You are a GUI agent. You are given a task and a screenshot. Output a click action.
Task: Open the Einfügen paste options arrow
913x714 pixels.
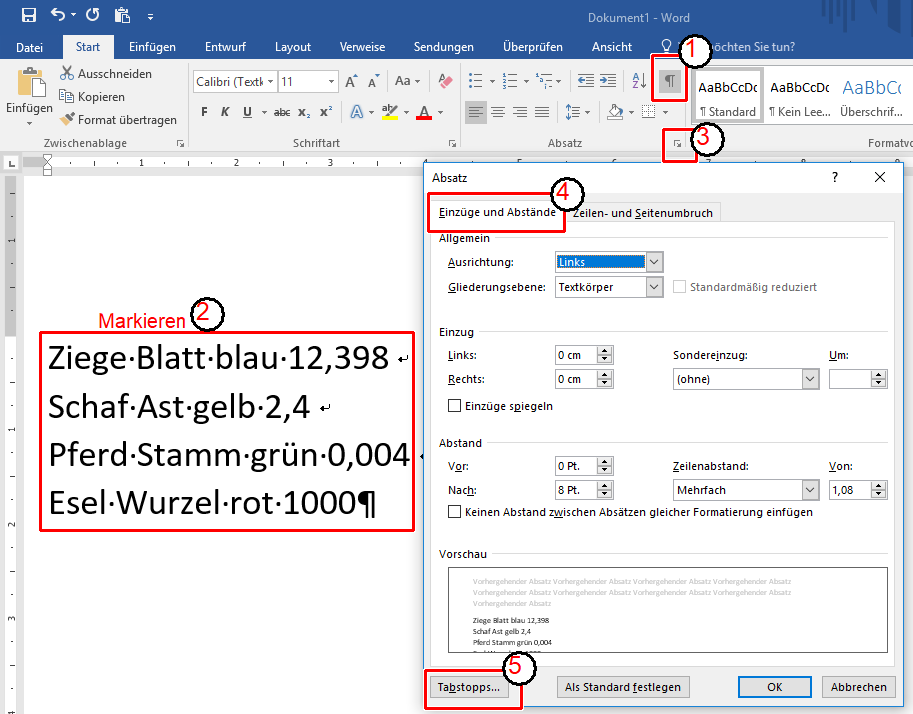click(29, 123)
